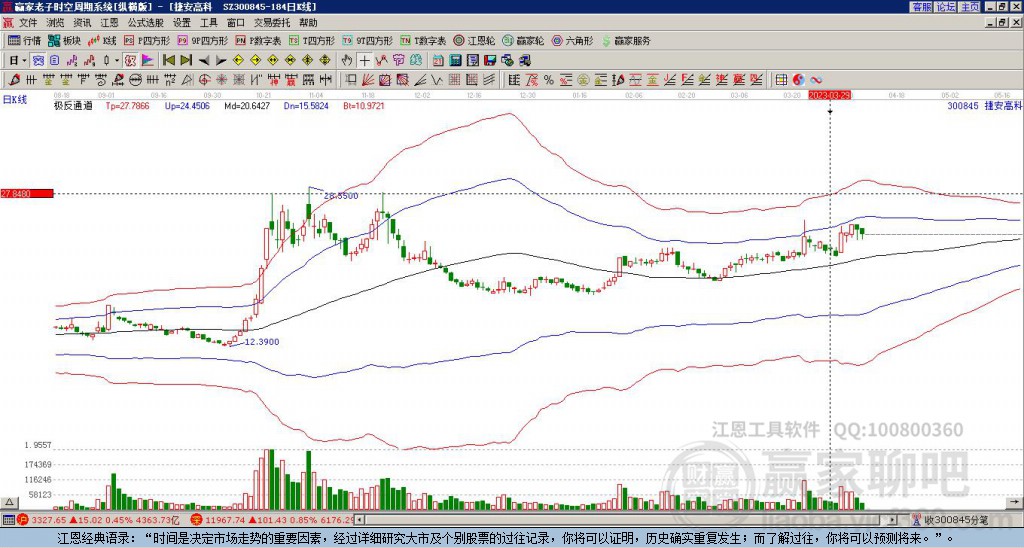
Task: Open the 赢家轮 wheel tool
Action: click(523, 40)
